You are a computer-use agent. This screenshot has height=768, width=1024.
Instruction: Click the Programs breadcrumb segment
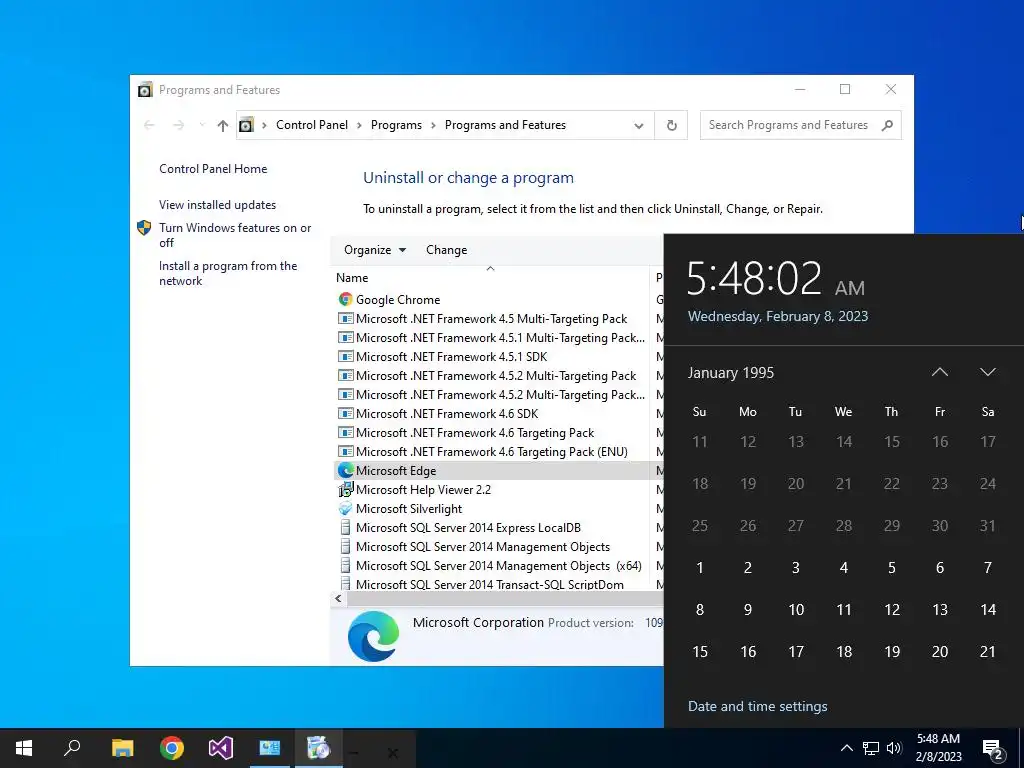(x=396, y=125)
